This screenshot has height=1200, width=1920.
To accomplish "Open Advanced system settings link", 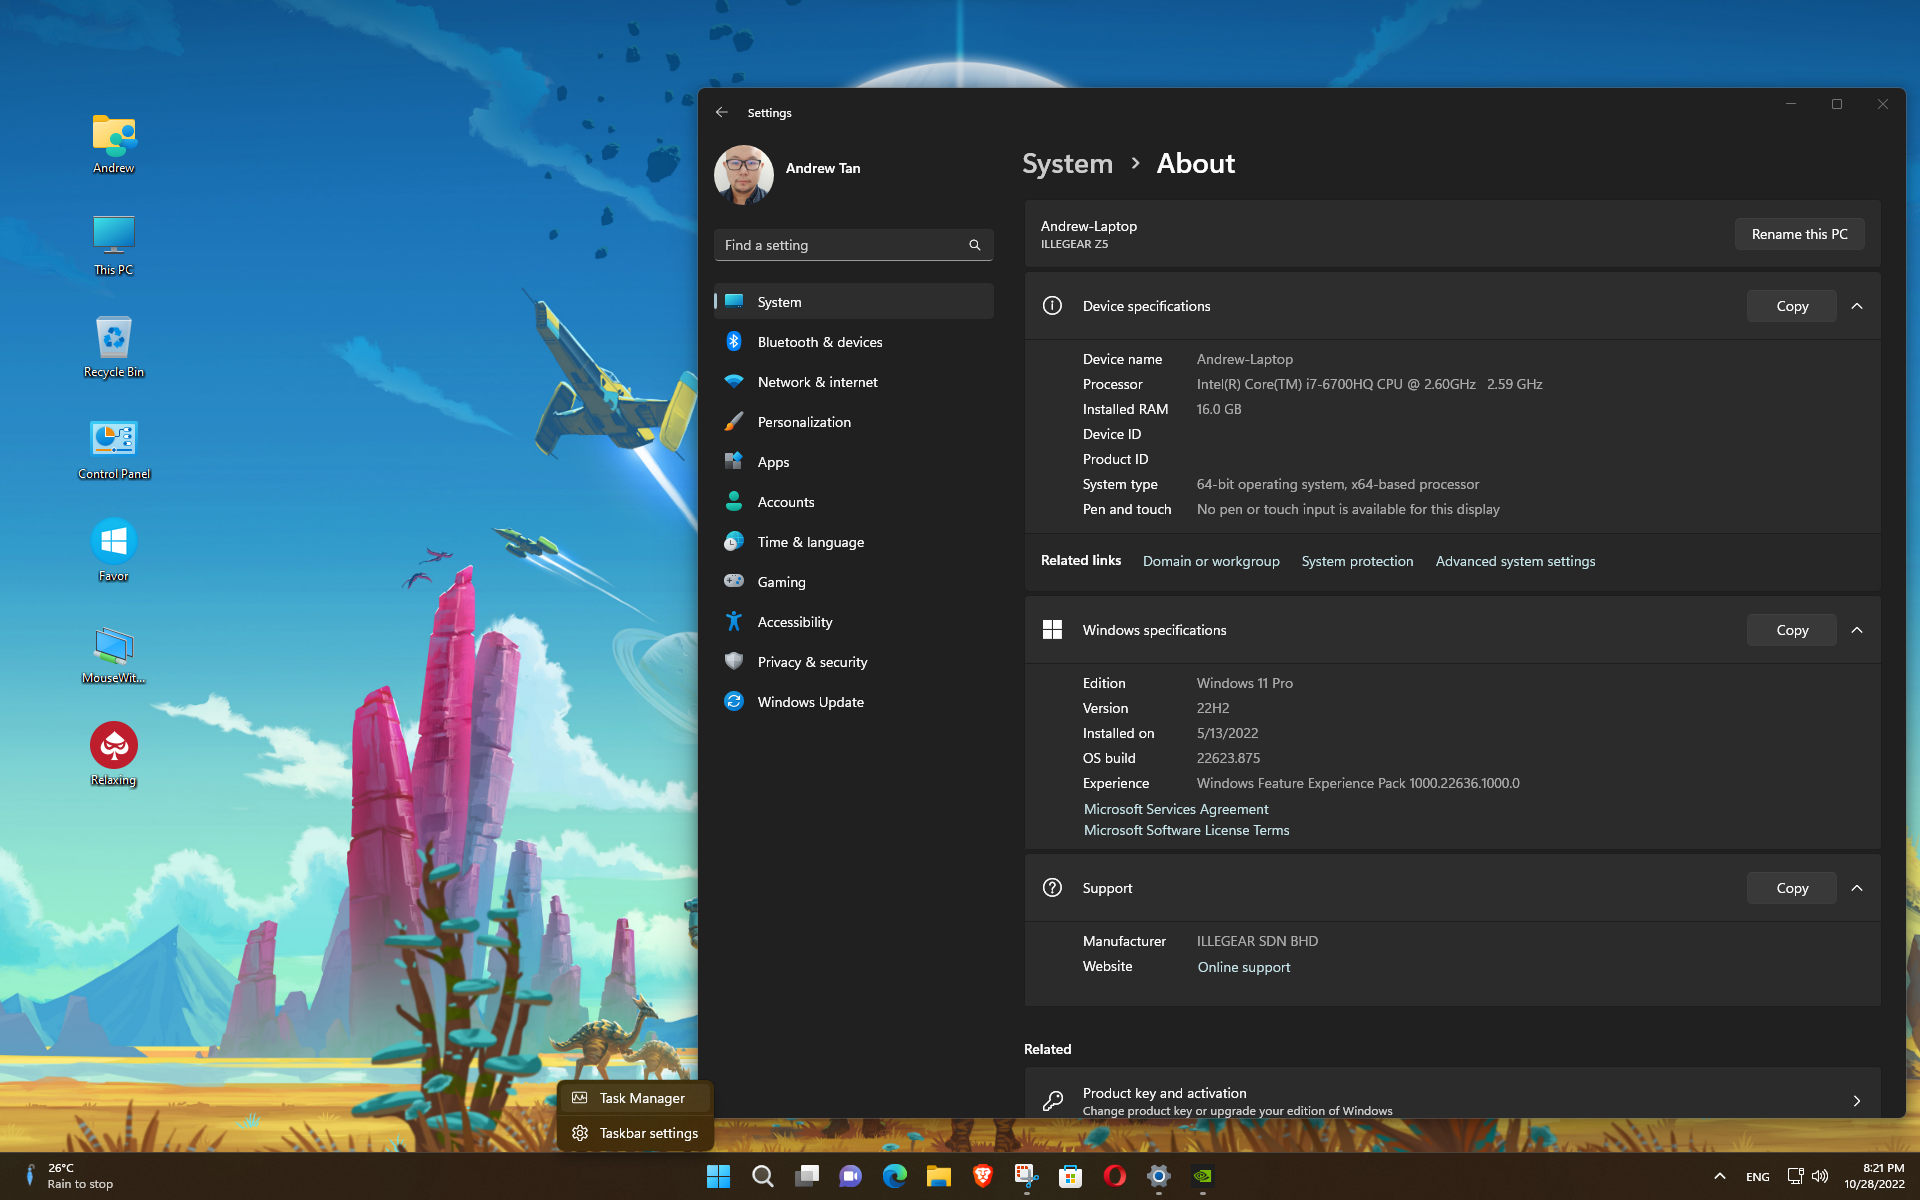I will tap(1515, 561).
